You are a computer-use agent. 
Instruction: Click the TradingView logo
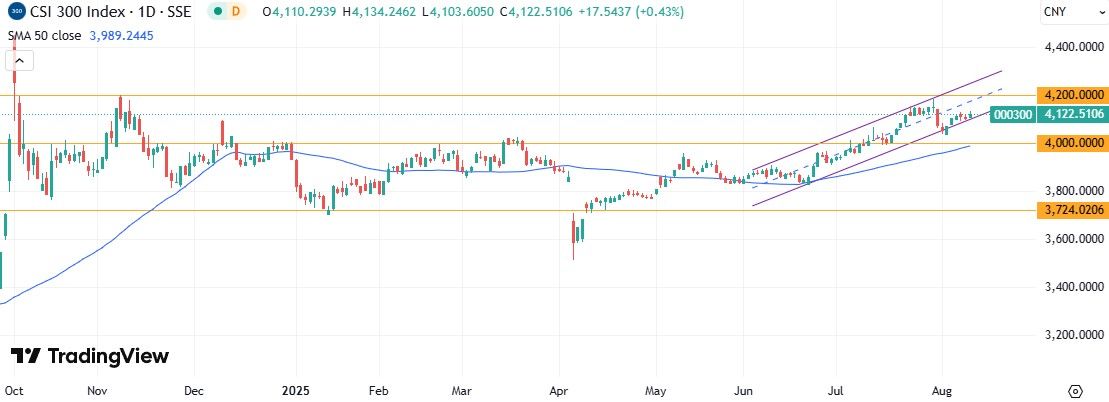pyautogui.click(x=90, y=356)
